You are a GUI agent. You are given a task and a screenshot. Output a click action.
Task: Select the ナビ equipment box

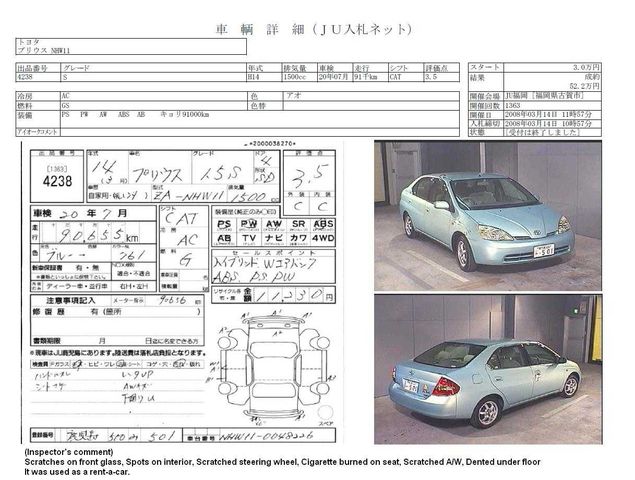[x=273, y=239]
